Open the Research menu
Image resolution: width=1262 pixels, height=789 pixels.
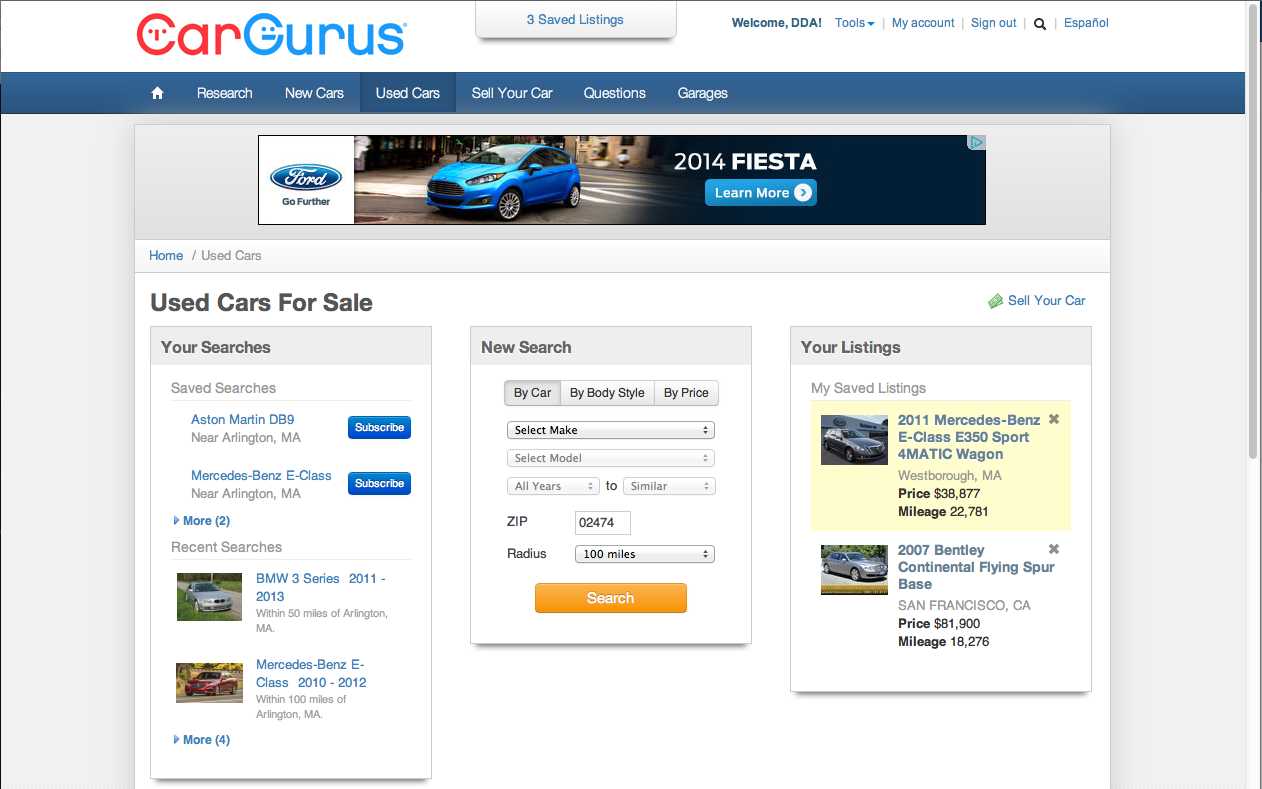[224, 93]
